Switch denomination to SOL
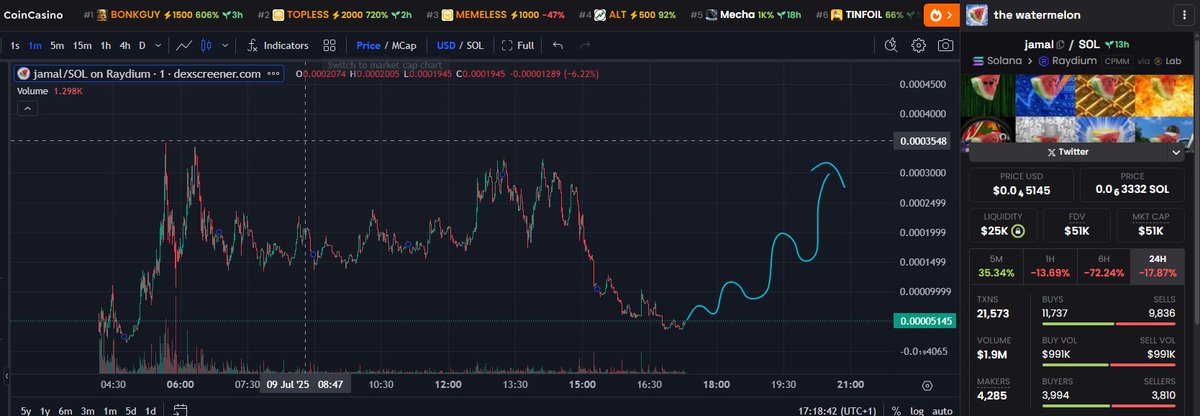The width and height of the screenshot is (1200, 416). pos(475,45)
